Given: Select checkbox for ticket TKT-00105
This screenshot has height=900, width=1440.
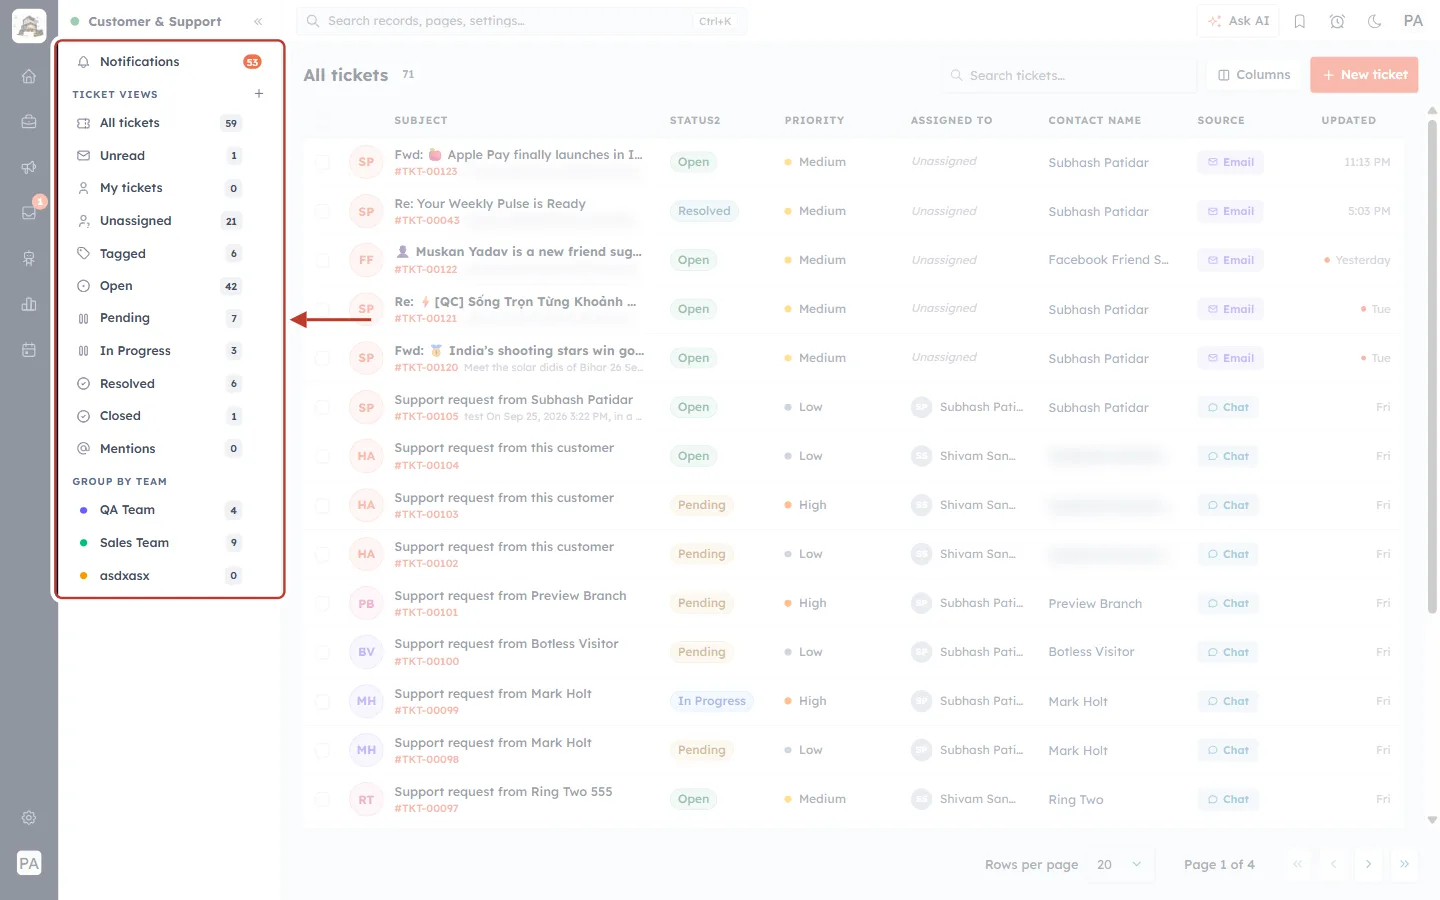Looking at the screenshot, I should [322, 407].
